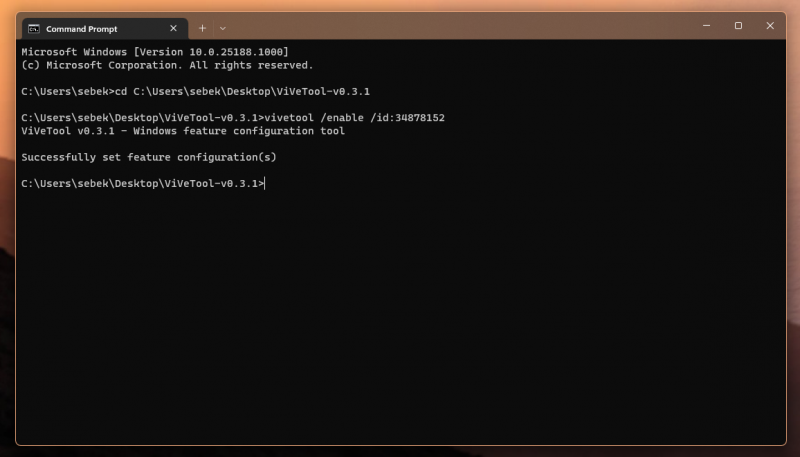800x457 pixels.
Task: Click the cd command's ViVeTool folder path
Action: (251, 91)
